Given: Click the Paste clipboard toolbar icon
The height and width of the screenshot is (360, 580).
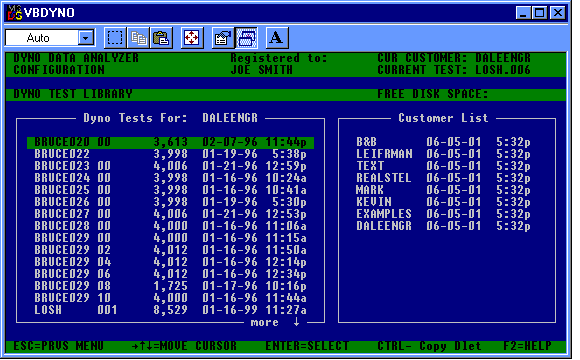Looking at the screenshot, I should coord(161,38).
